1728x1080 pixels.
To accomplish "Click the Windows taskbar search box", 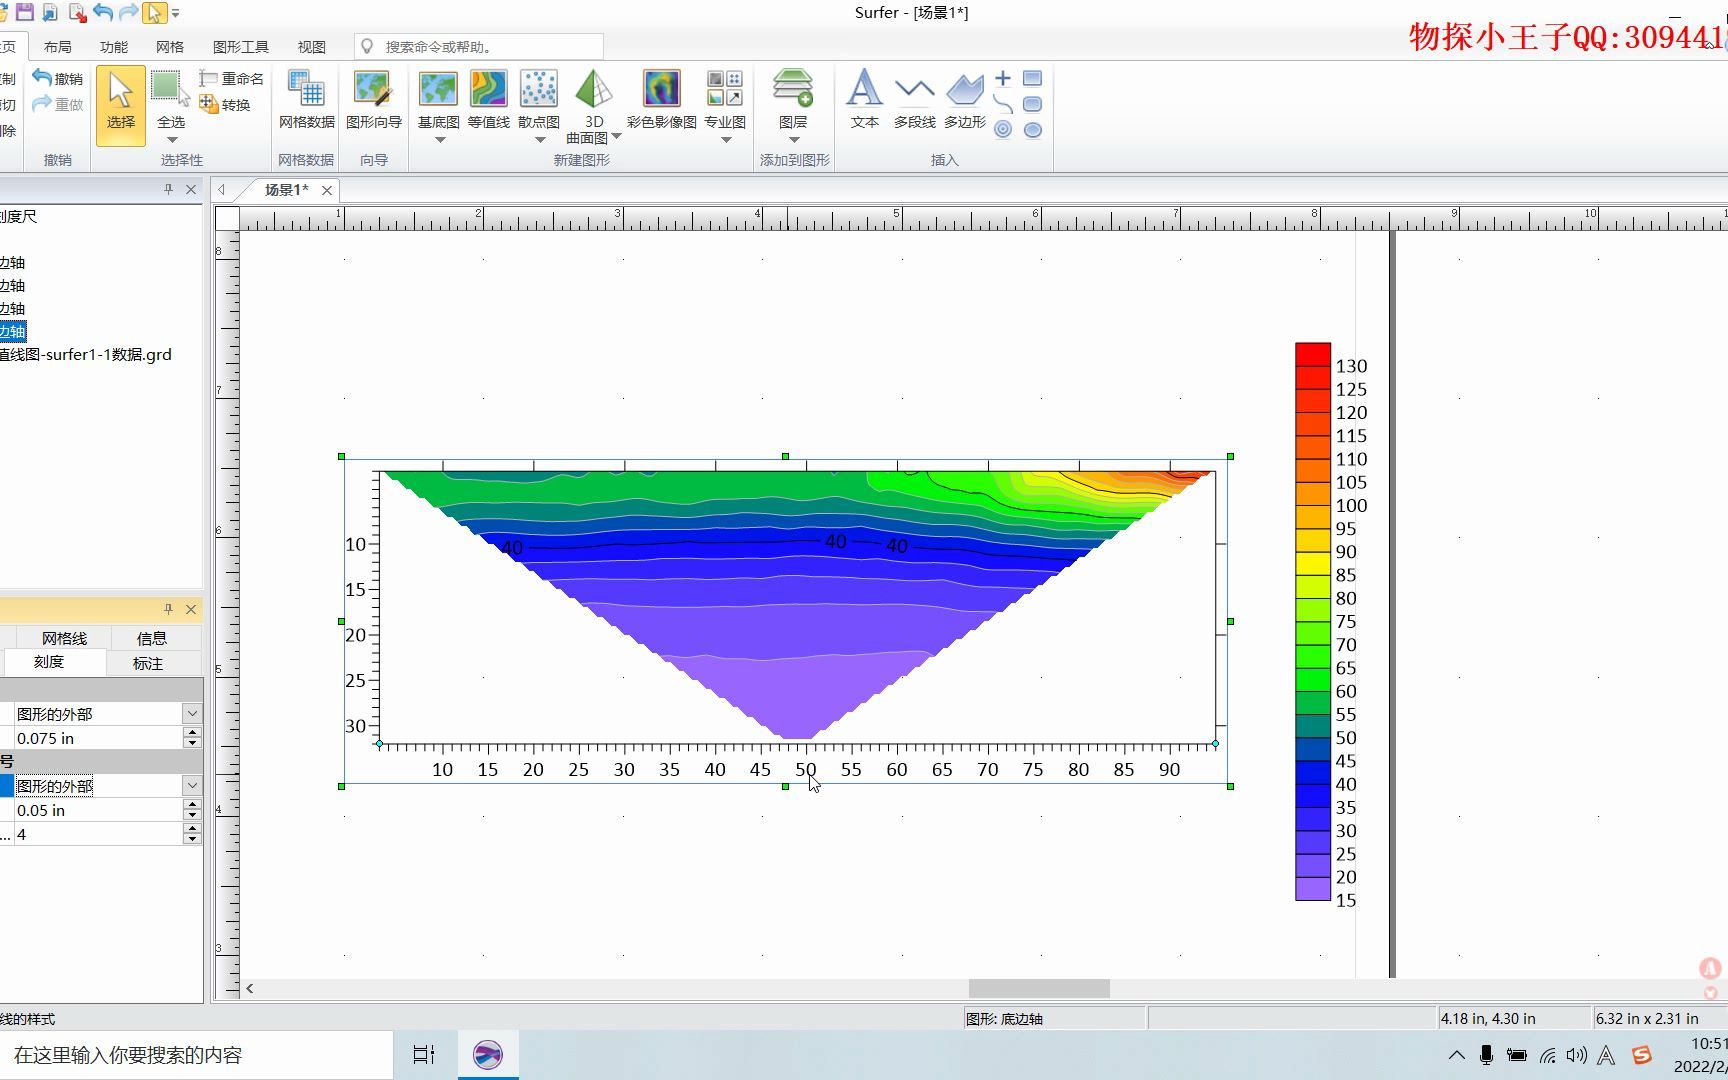I will (x=196, y=1055).
